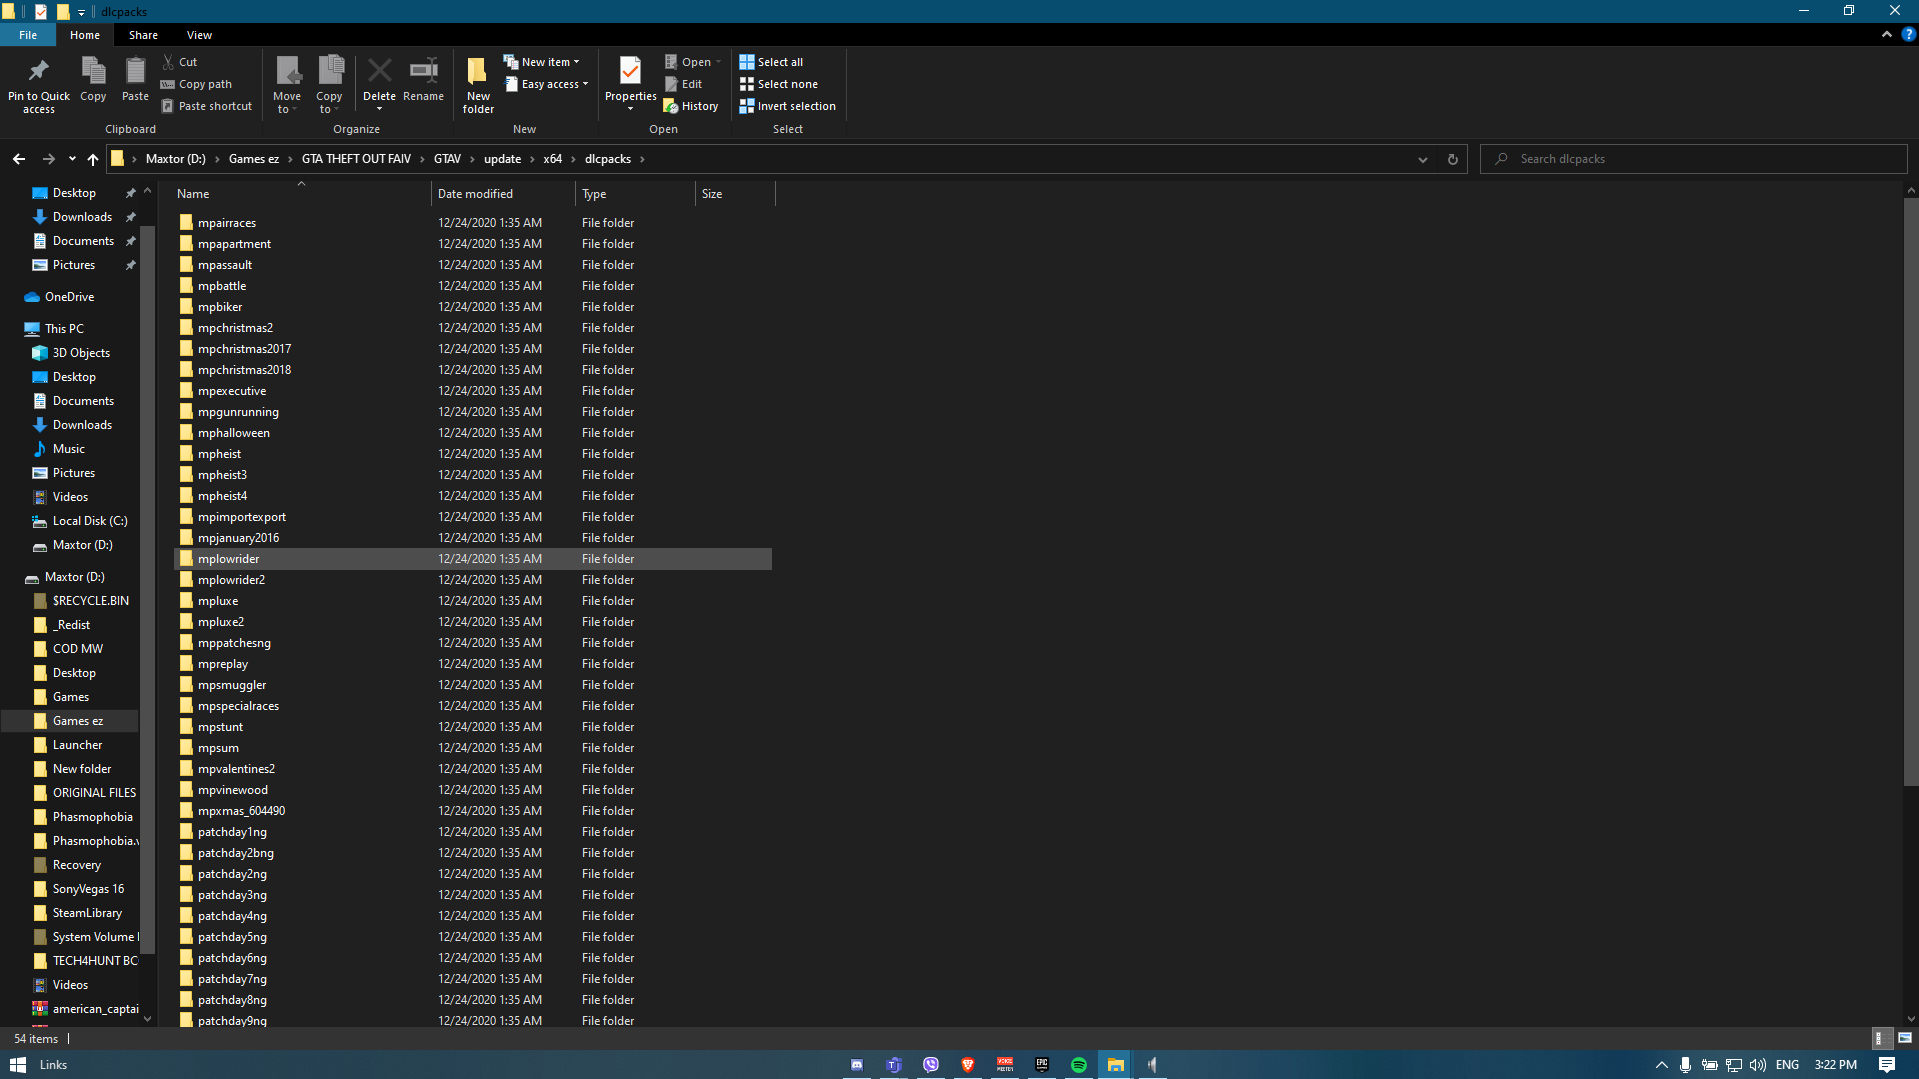Click the Edit command in Open group

[684, 84]
